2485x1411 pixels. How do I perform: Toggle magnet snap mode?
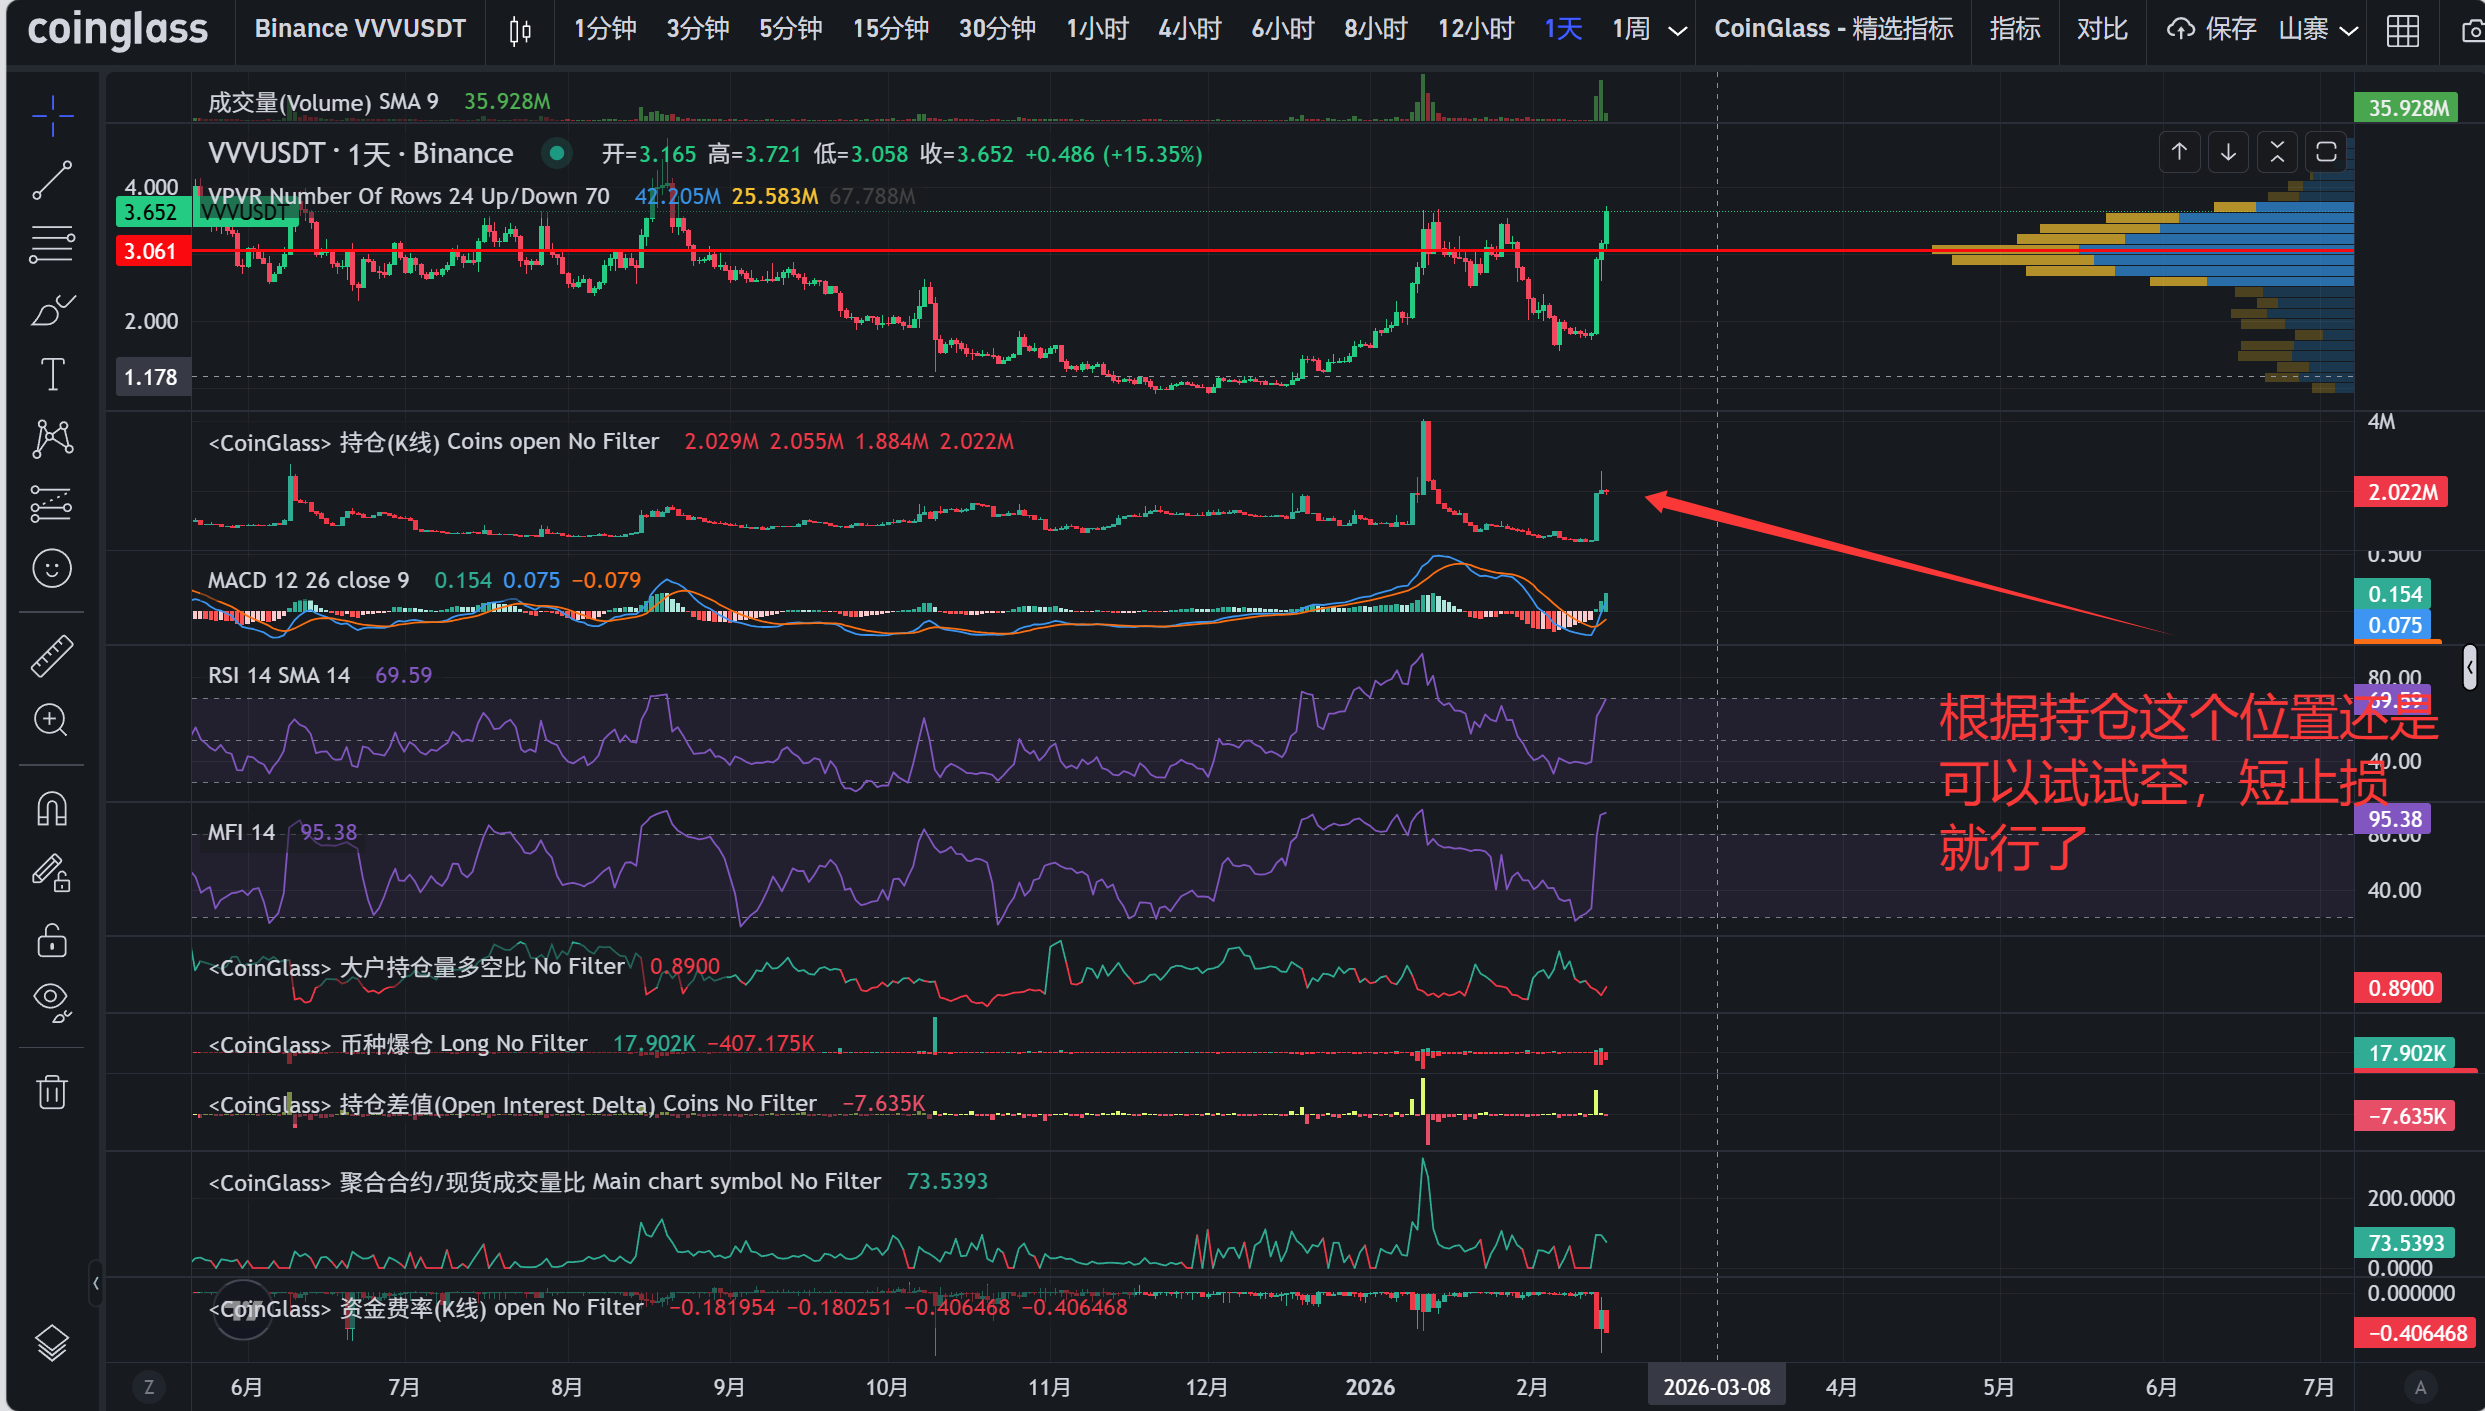pos(52,808)
